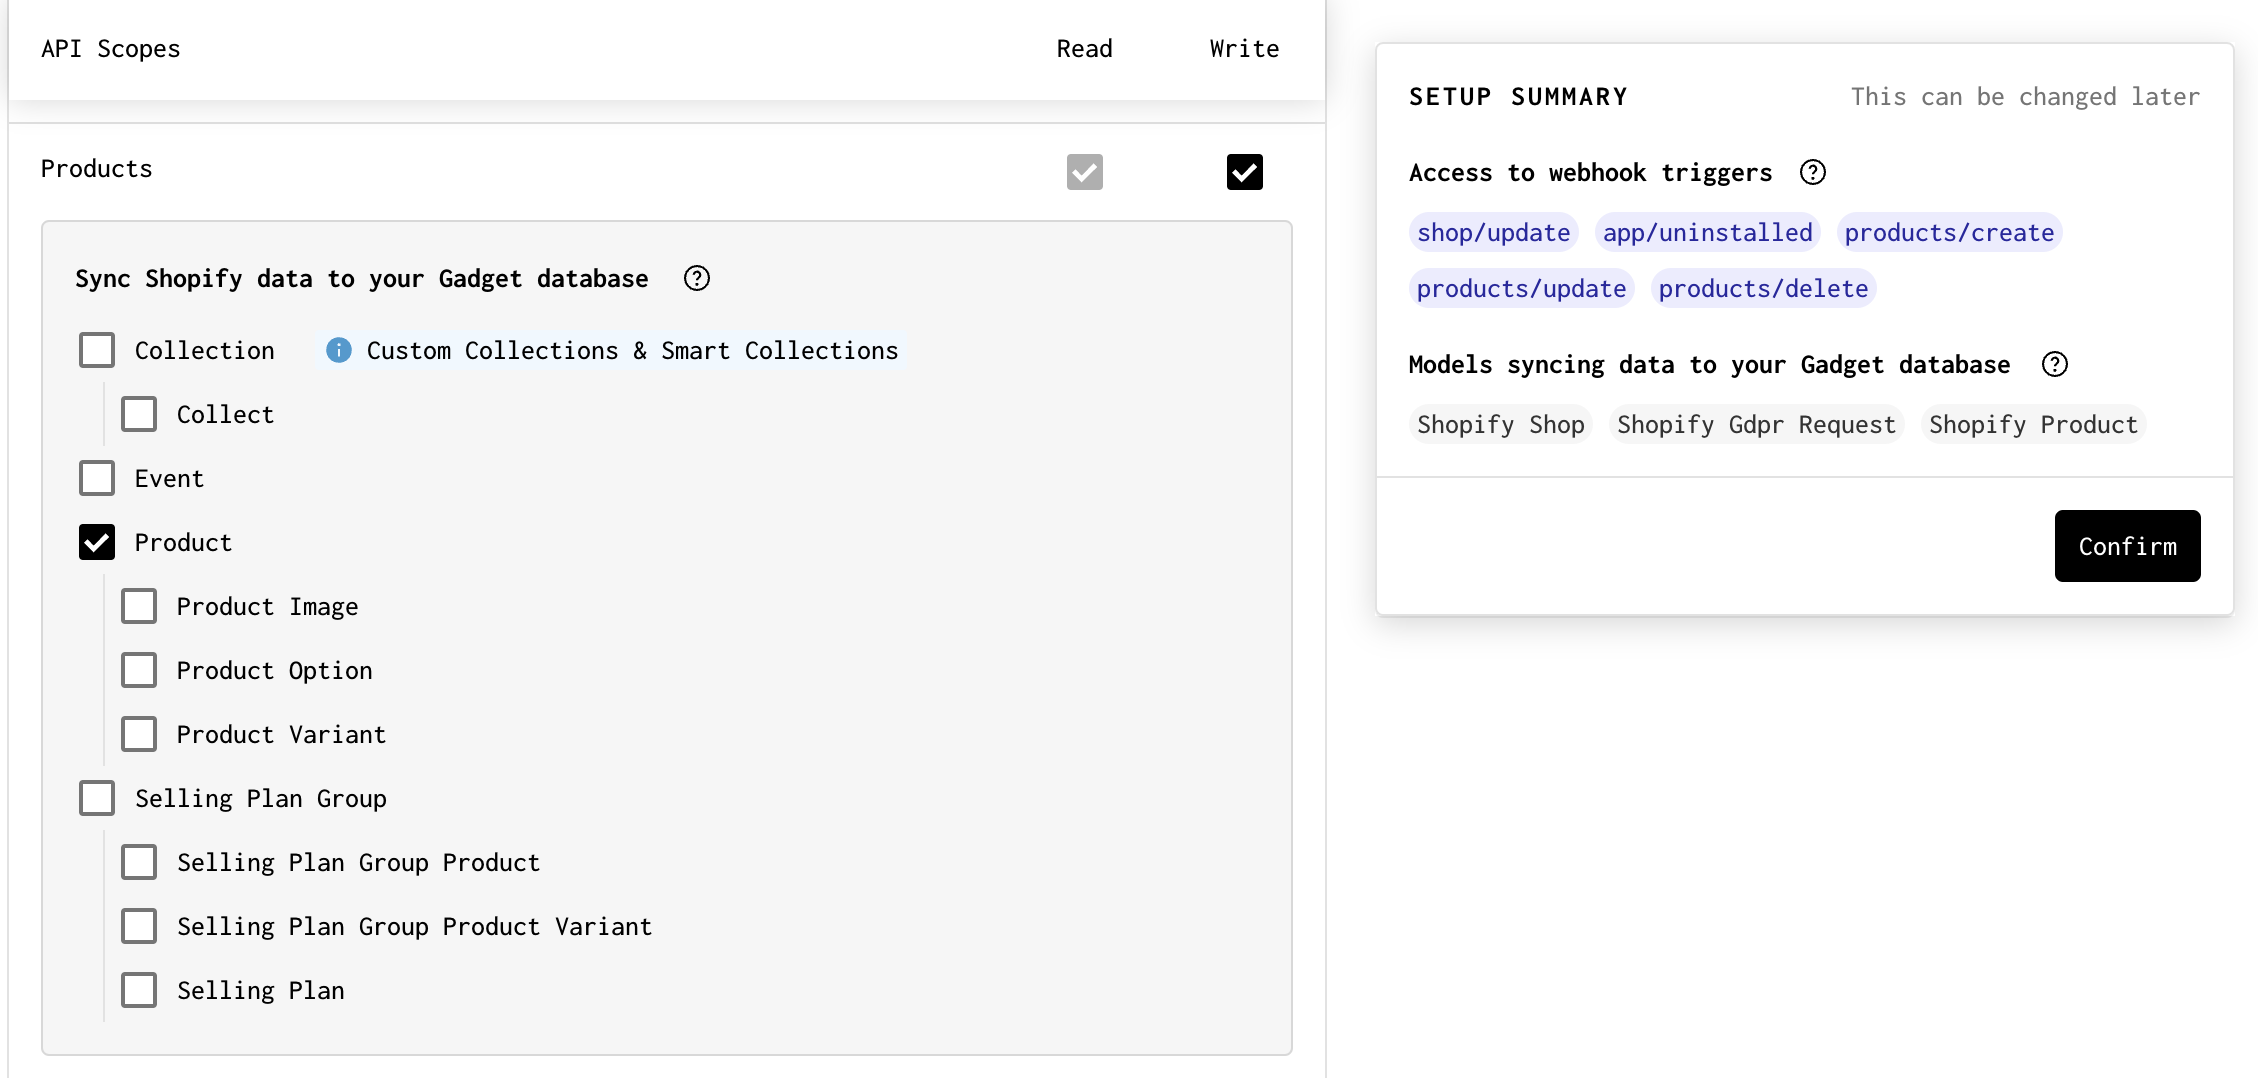Viewport: 2258px width, 1078px height.
Task: Select the Product Option checkbox
Action: [139, 670]
